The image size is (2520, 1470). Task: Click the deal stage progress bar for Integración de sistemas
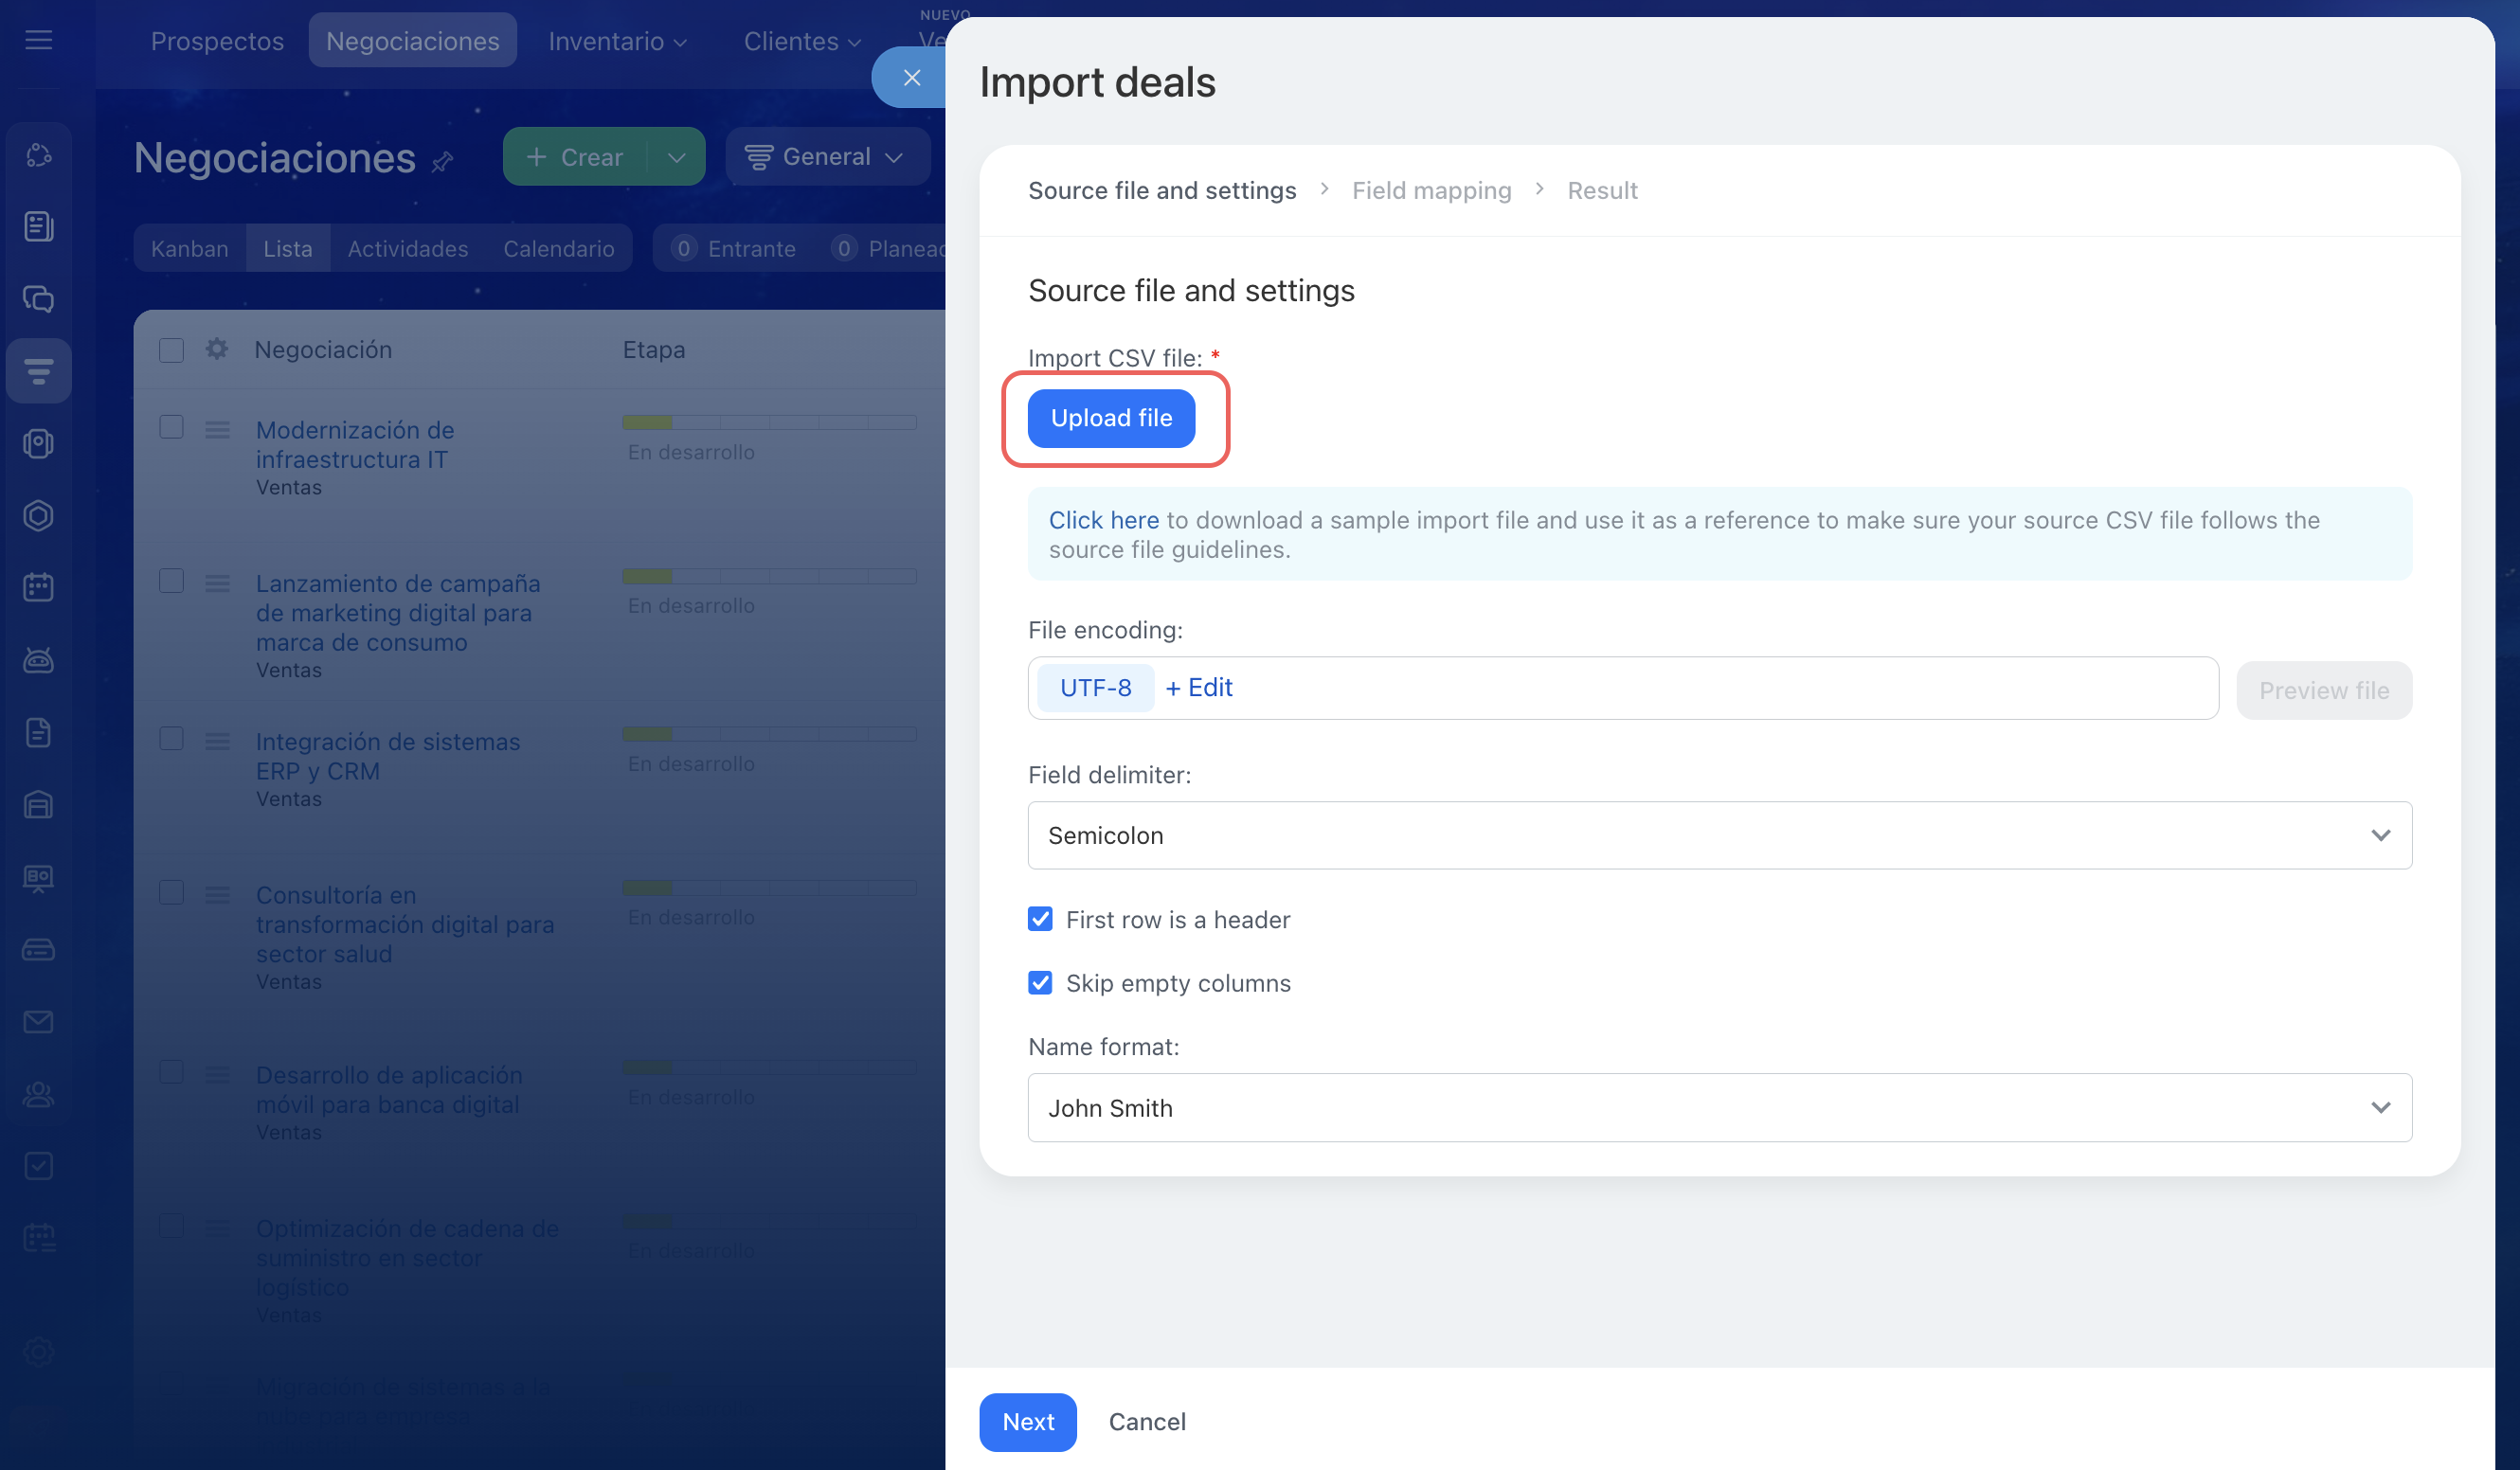[768, 734]
